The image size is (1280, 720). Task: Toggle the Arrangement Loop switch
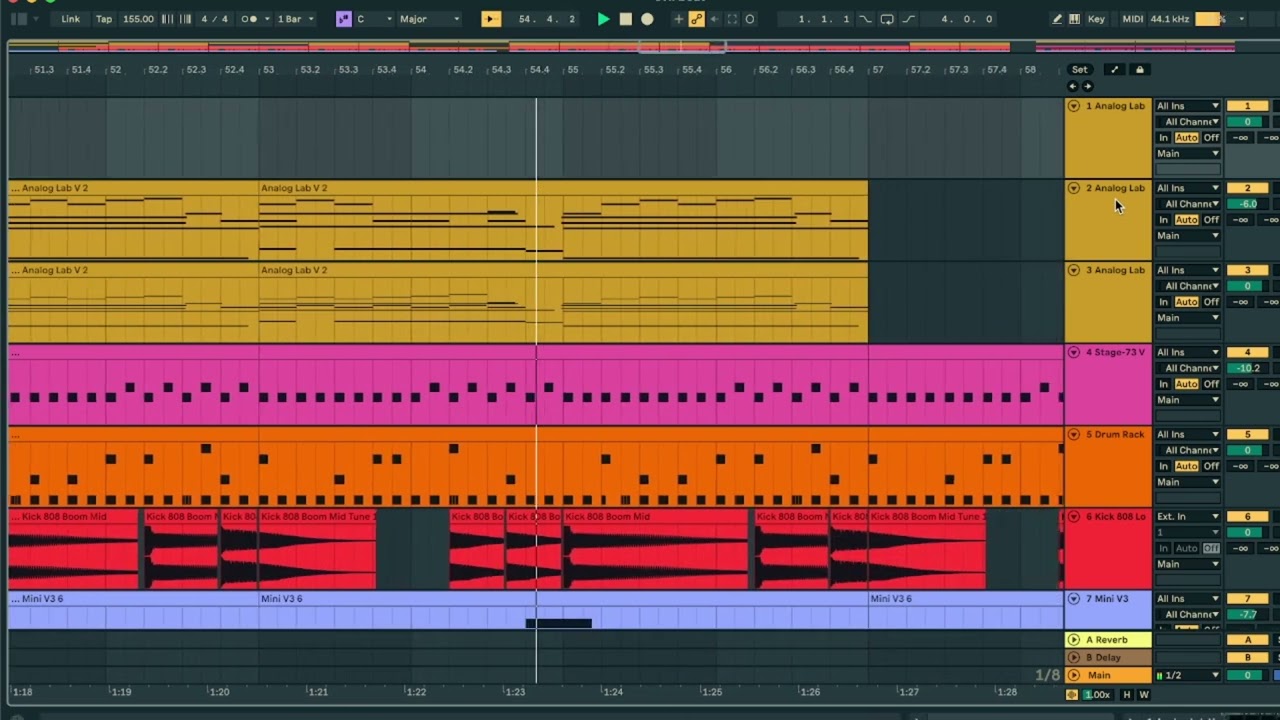tap(887, 19)
